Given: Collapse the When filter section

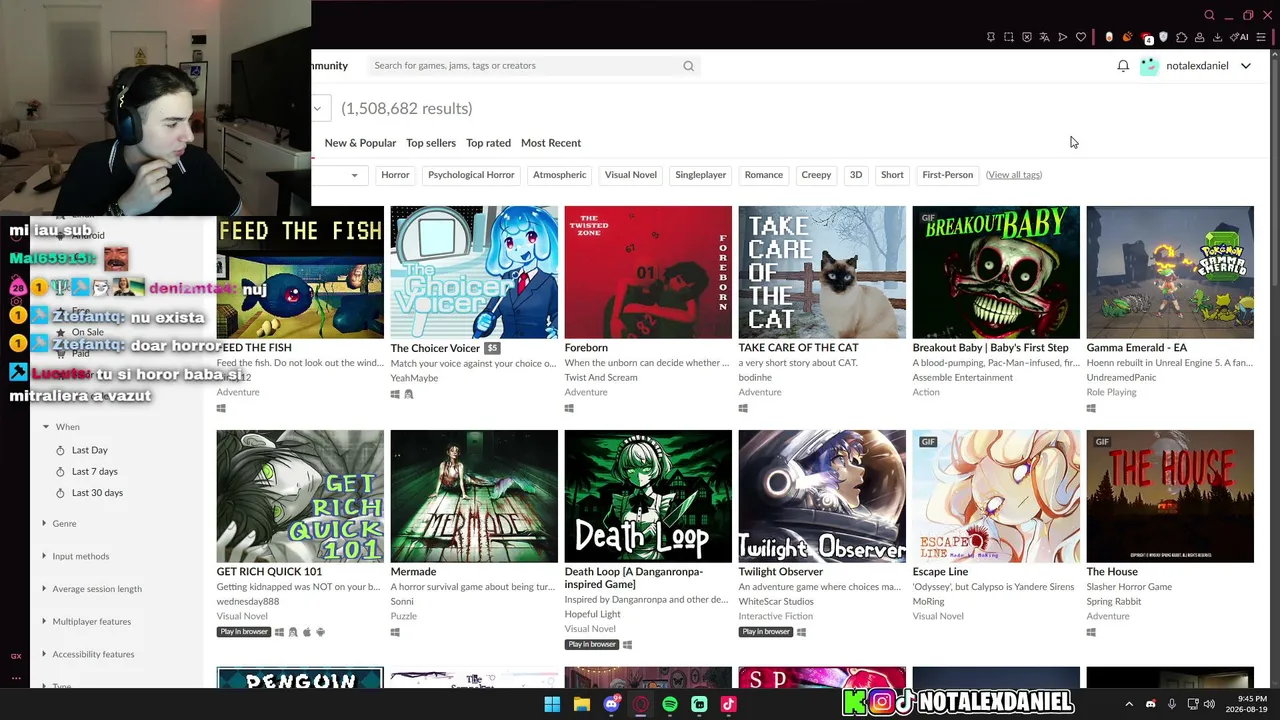Looking at the screenshot, I should tap(60, 427).
